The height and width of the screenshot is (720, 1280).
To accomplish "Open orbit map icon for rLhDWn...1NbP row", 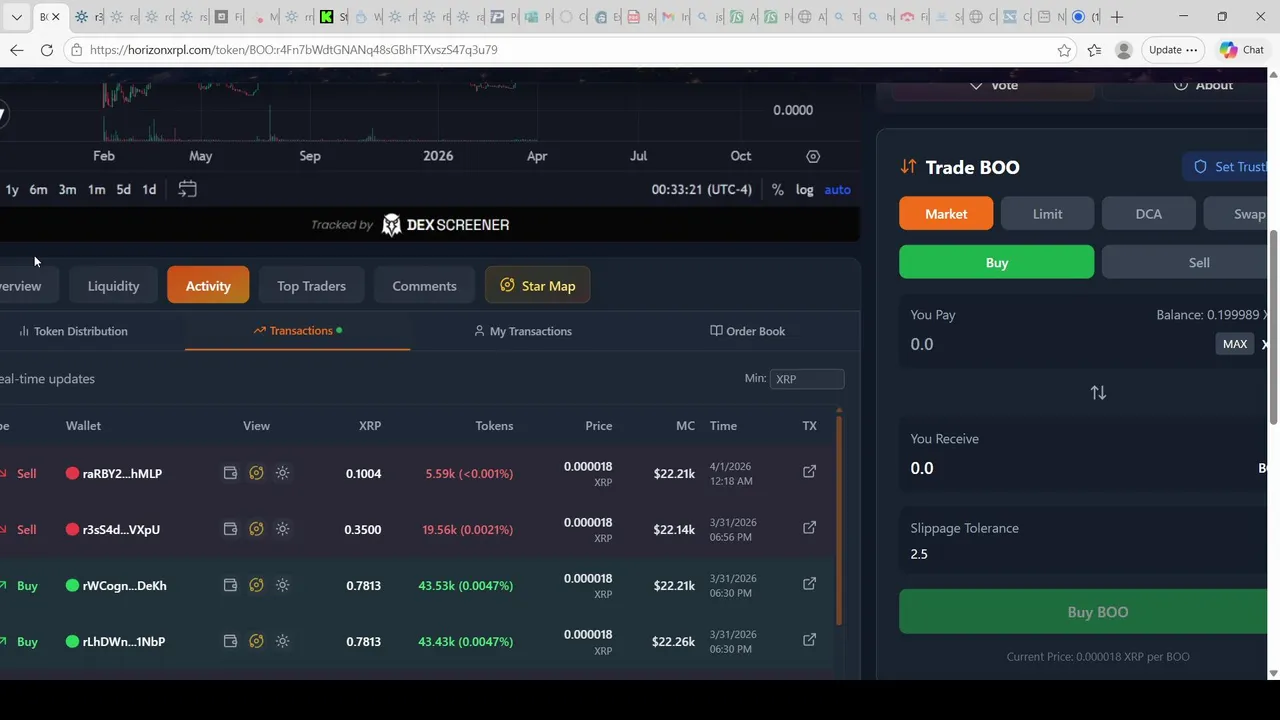I will (x=256, y=641).
